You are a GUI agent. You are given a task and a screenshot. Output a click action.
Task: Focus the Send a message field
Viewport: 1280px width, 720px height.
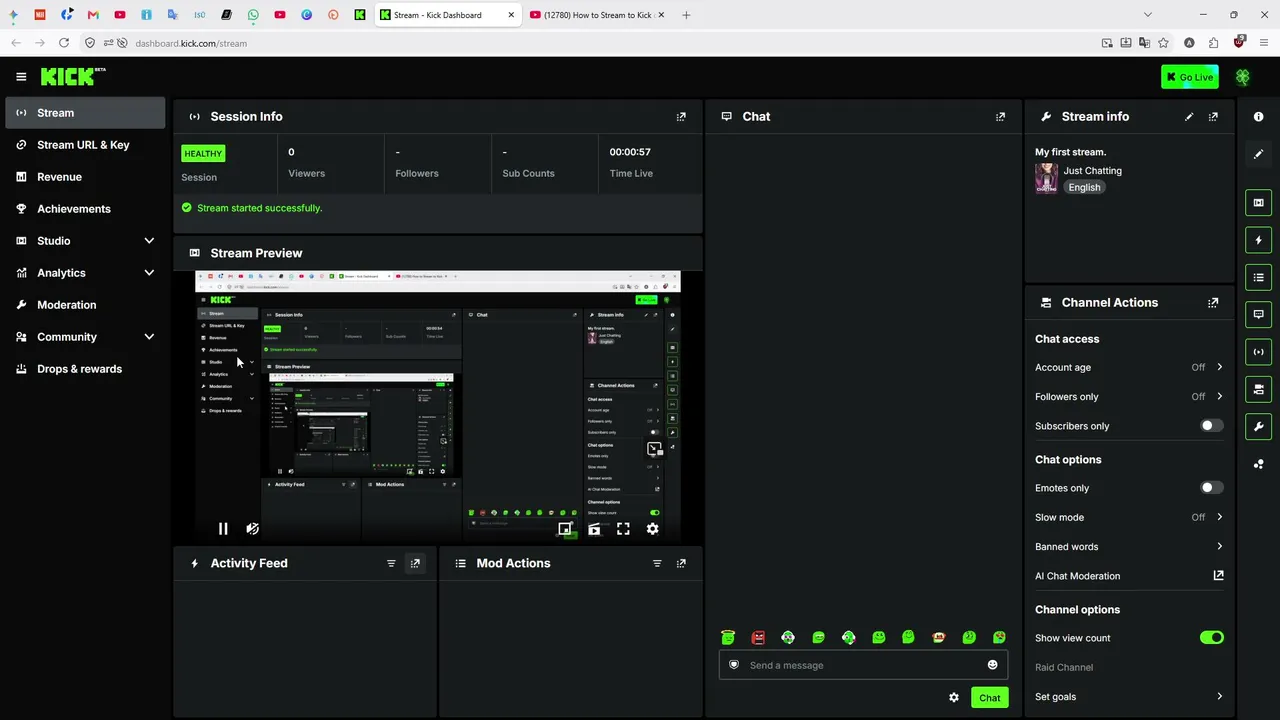click(x=863, y=665)
